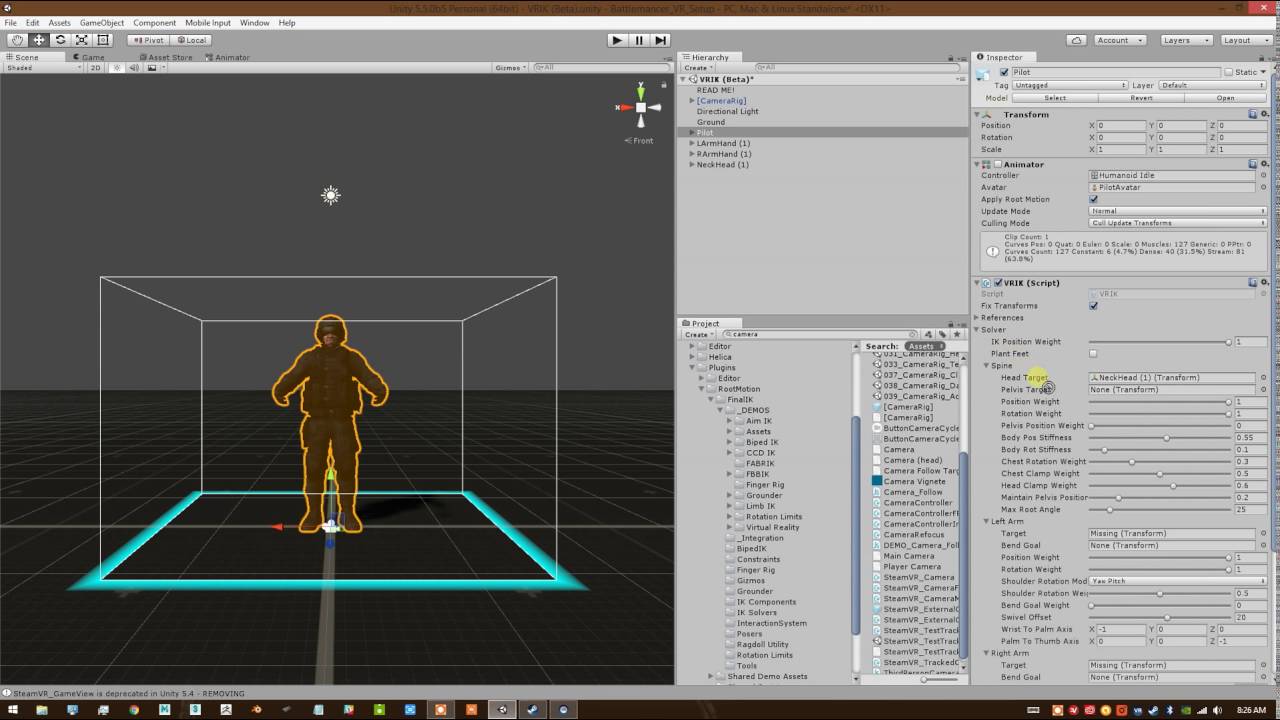Open the Cloud services icon beside Account
Image resolution: width=1280 pixels, height=720 pixels.
(1076, 40)
